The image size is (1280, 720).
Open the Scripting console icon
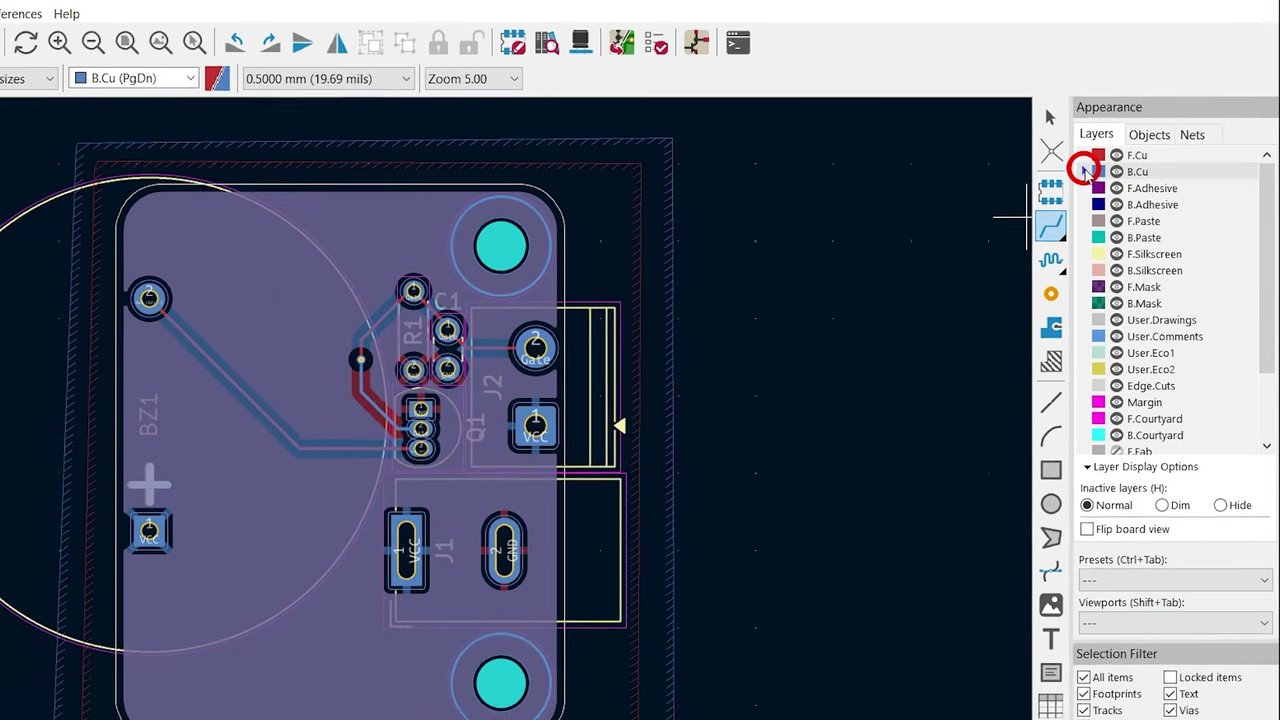click(x=738, y=43)
